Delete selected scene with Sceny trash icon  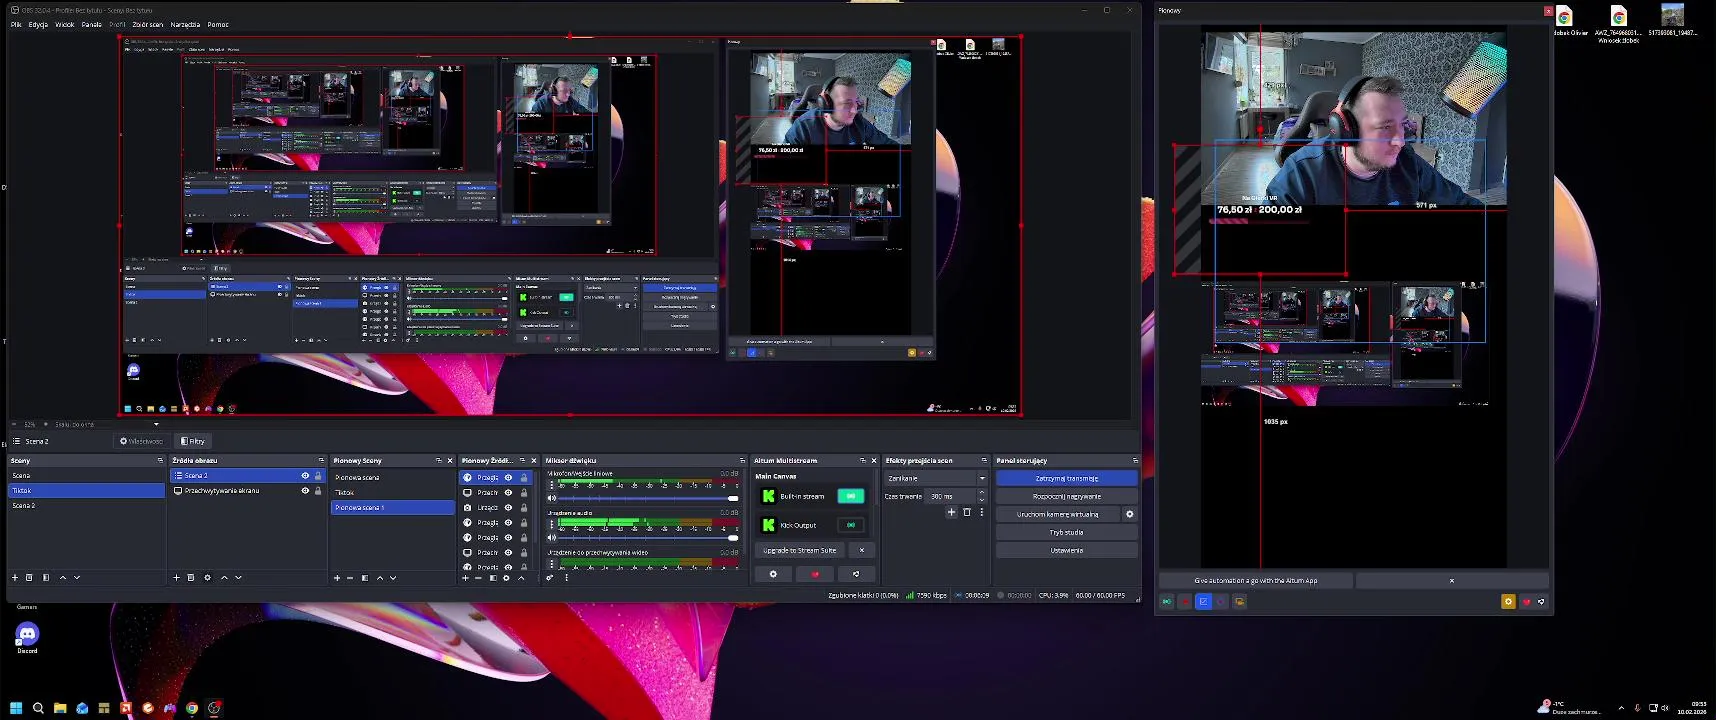[x=29, y=577]
